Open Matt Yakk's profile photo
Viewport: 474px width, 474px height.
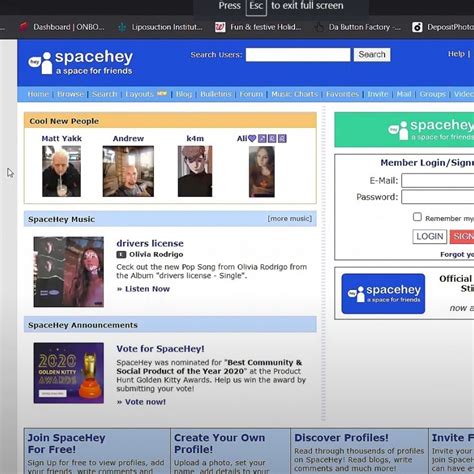pyautogui.click(x=61, y=171)
